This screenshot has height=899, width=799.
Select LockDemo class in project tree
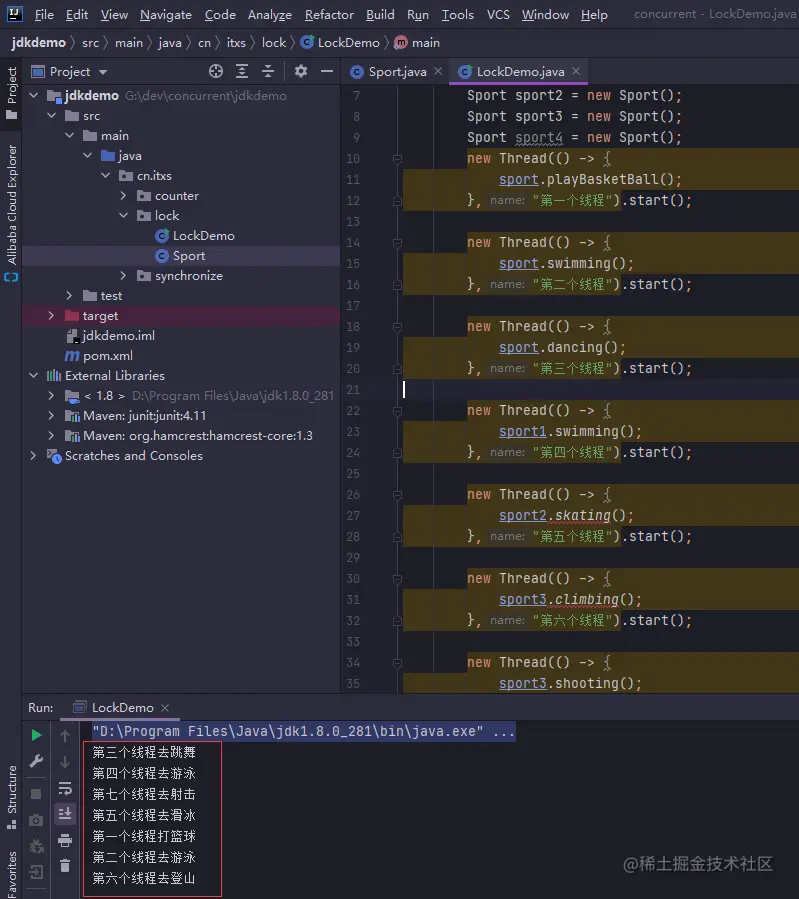pos(195,236)
